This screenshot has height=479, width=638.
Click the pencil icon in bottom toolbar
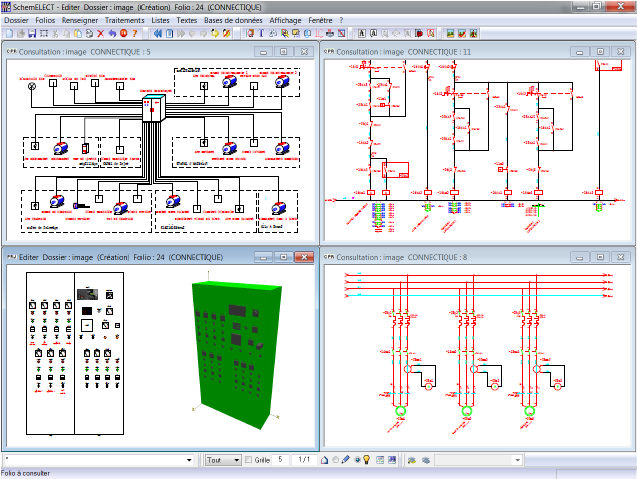click(346, 460)
